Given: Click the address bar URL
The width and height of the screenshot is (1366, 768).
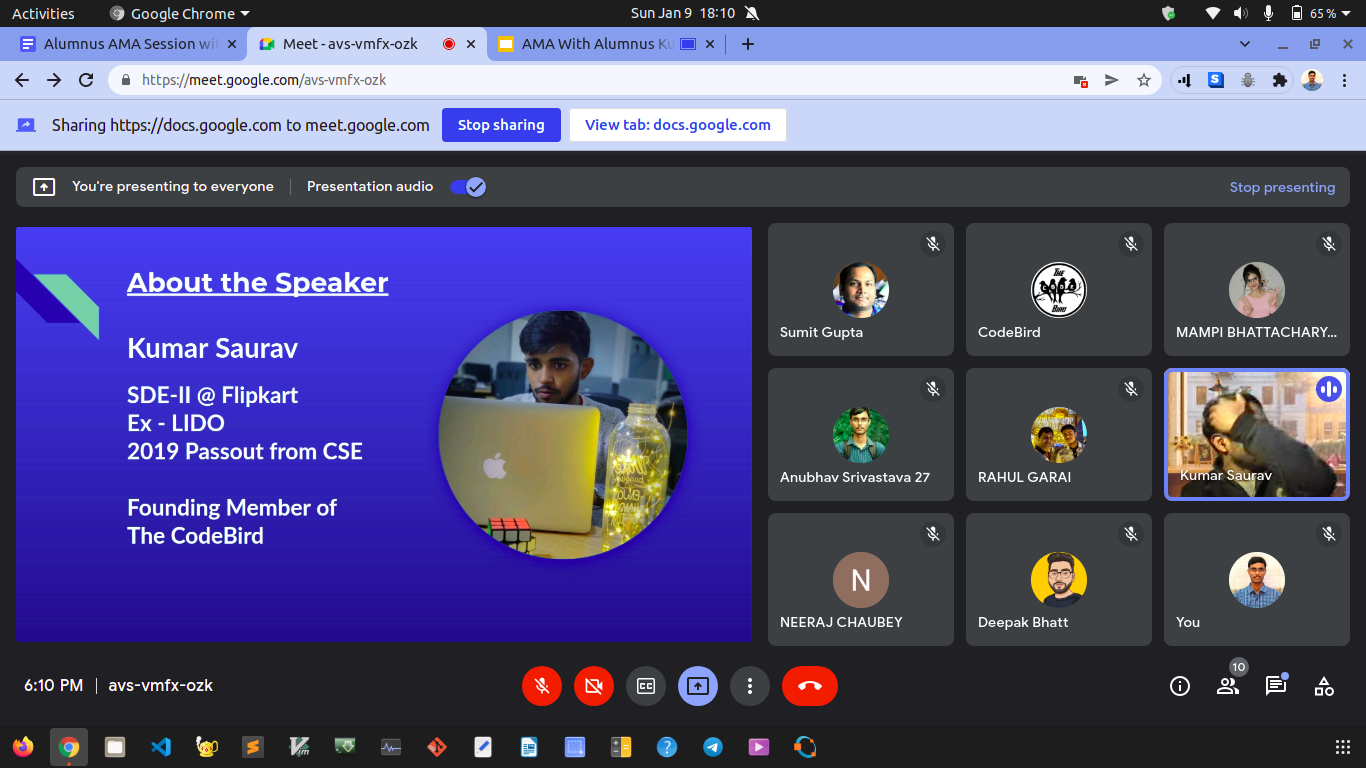Looking at the screenshot, I should [264, 80].
